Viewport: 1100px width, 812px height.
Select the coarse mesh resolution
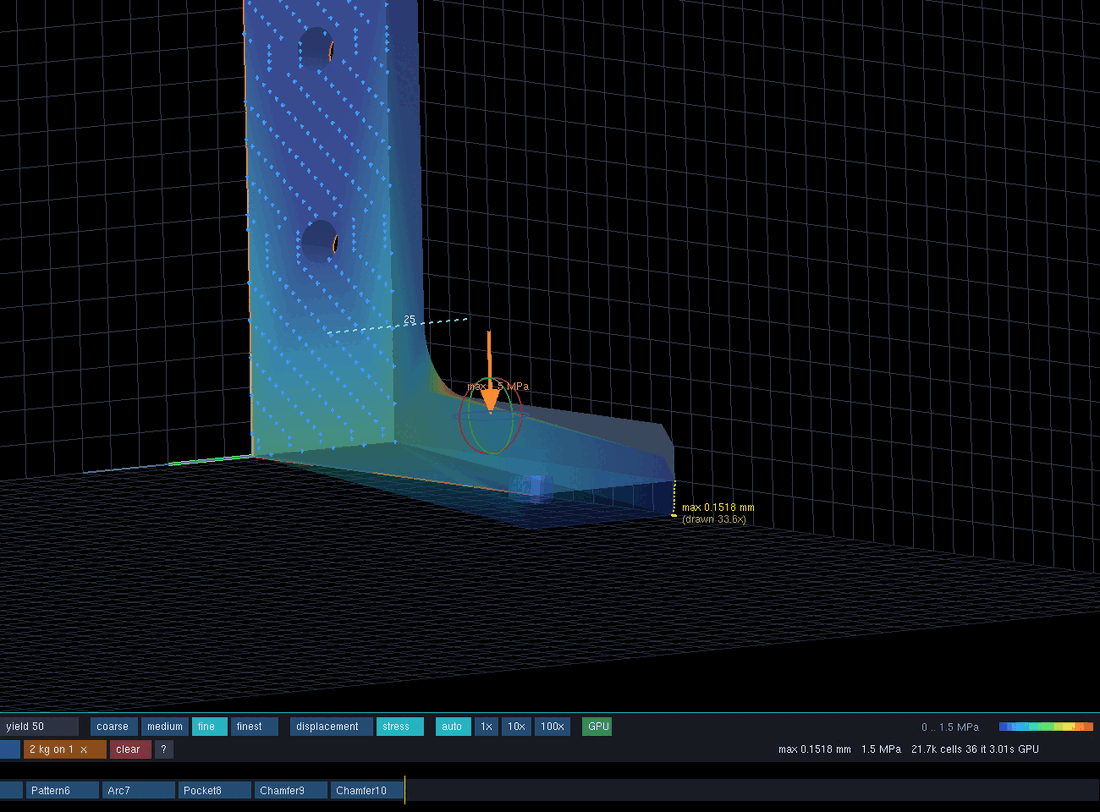(113, 726)
